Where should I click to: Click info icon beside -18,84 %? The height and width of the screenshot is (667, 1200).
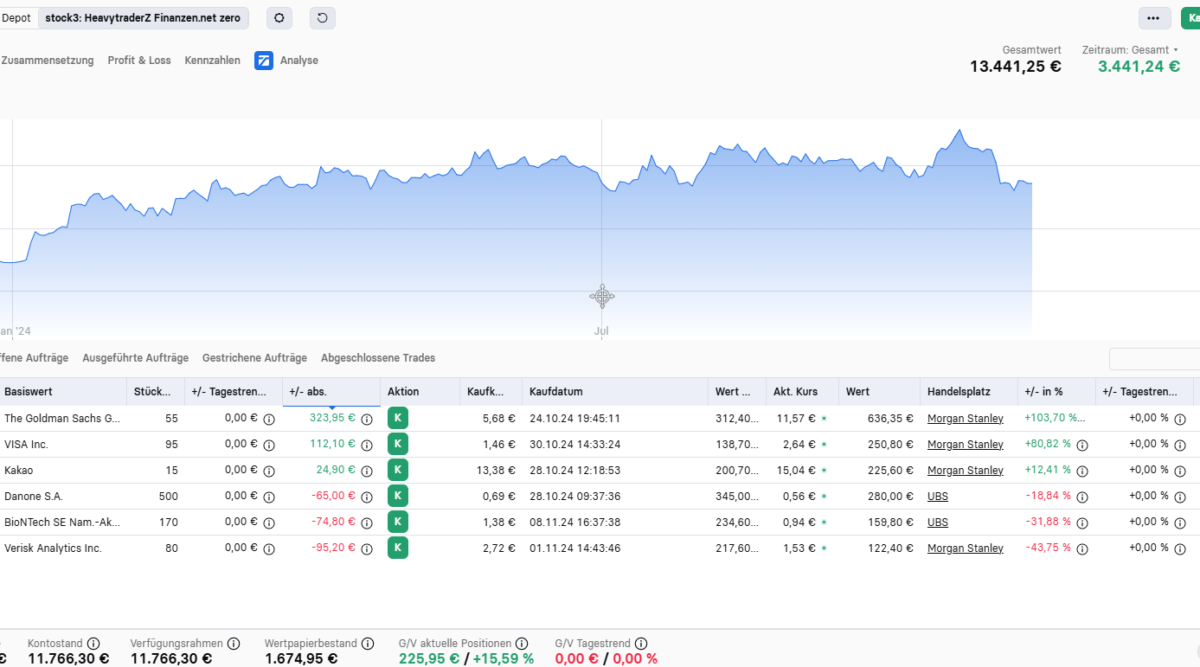tap(1082, 497)
